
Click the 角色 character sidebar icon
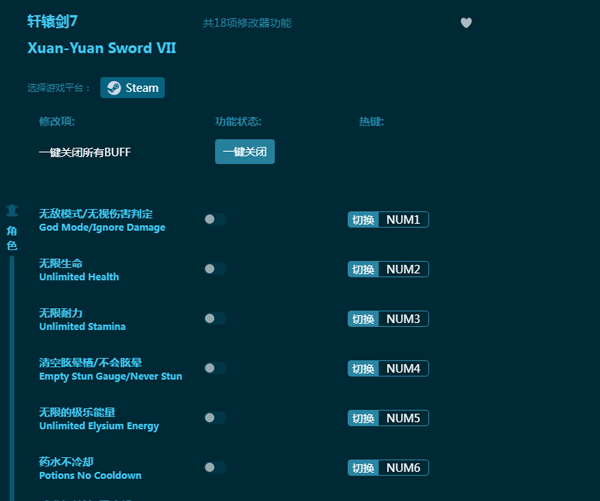[12, 211]
